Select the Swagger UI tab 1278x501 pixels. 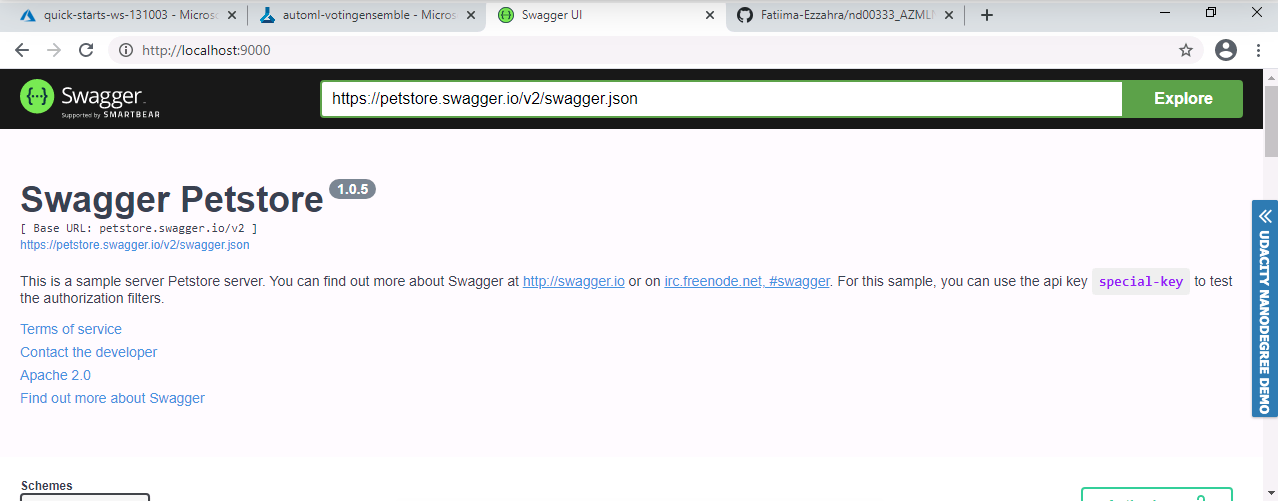coord(605,15)
